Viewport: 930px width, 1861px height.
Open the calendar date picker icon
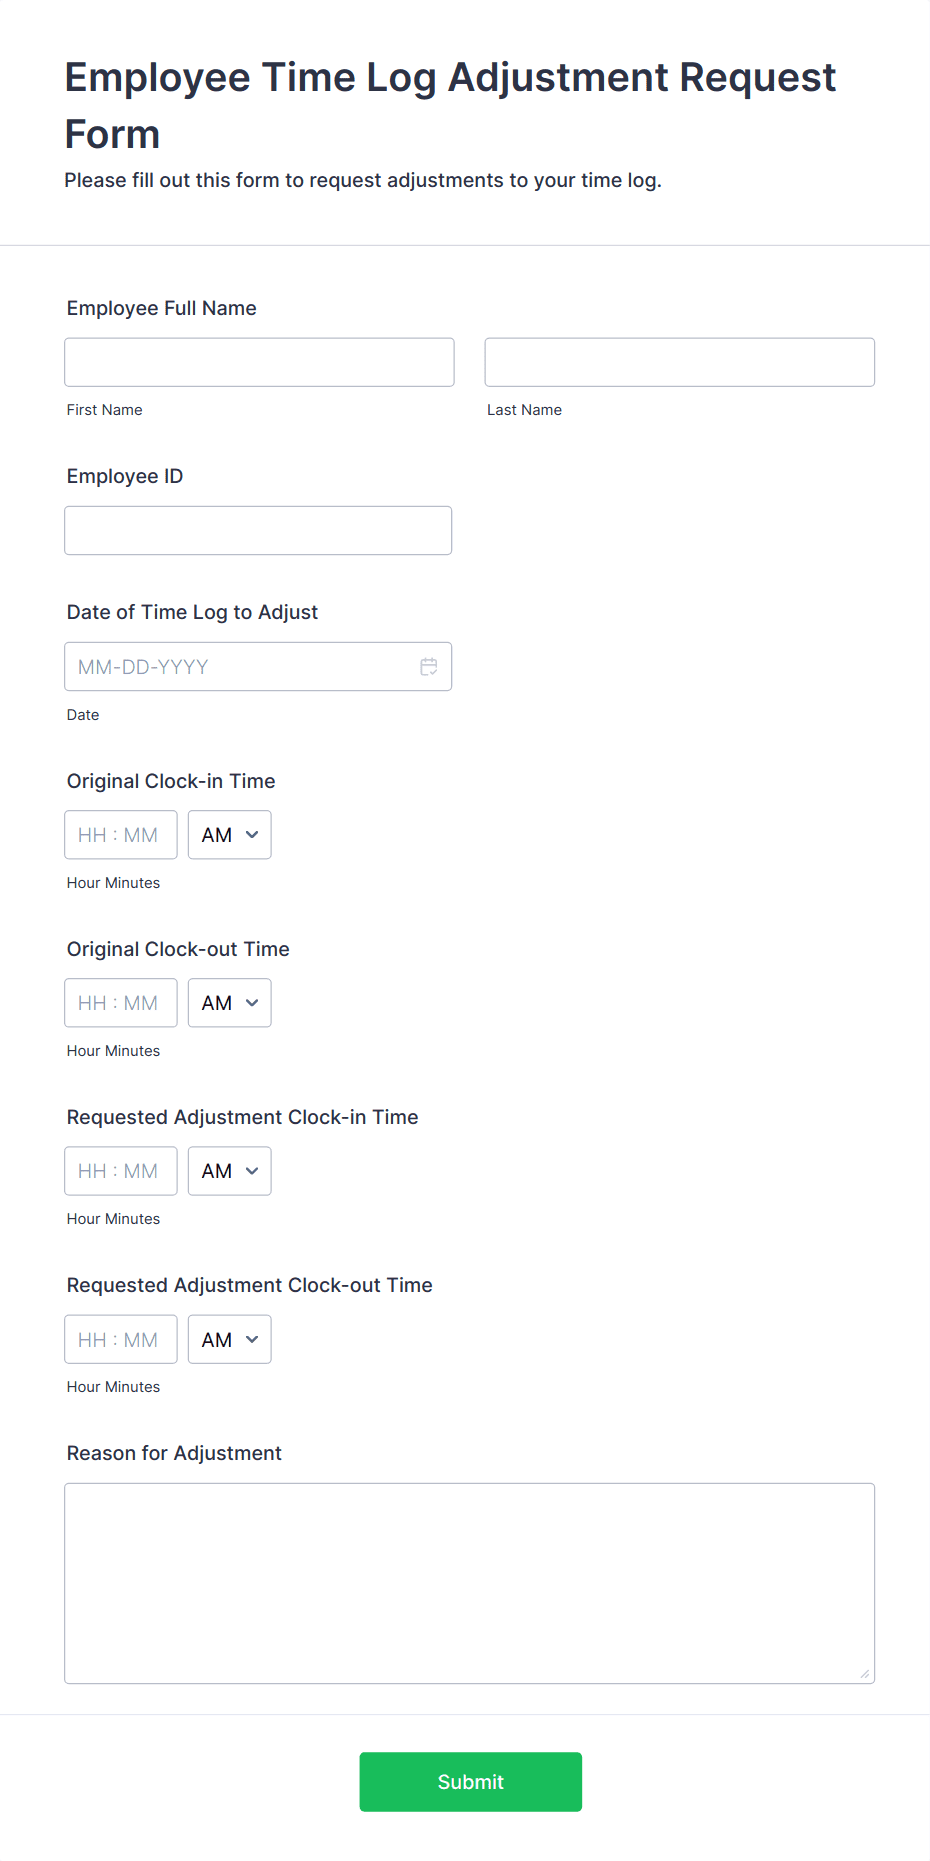[x=429, y=666]
